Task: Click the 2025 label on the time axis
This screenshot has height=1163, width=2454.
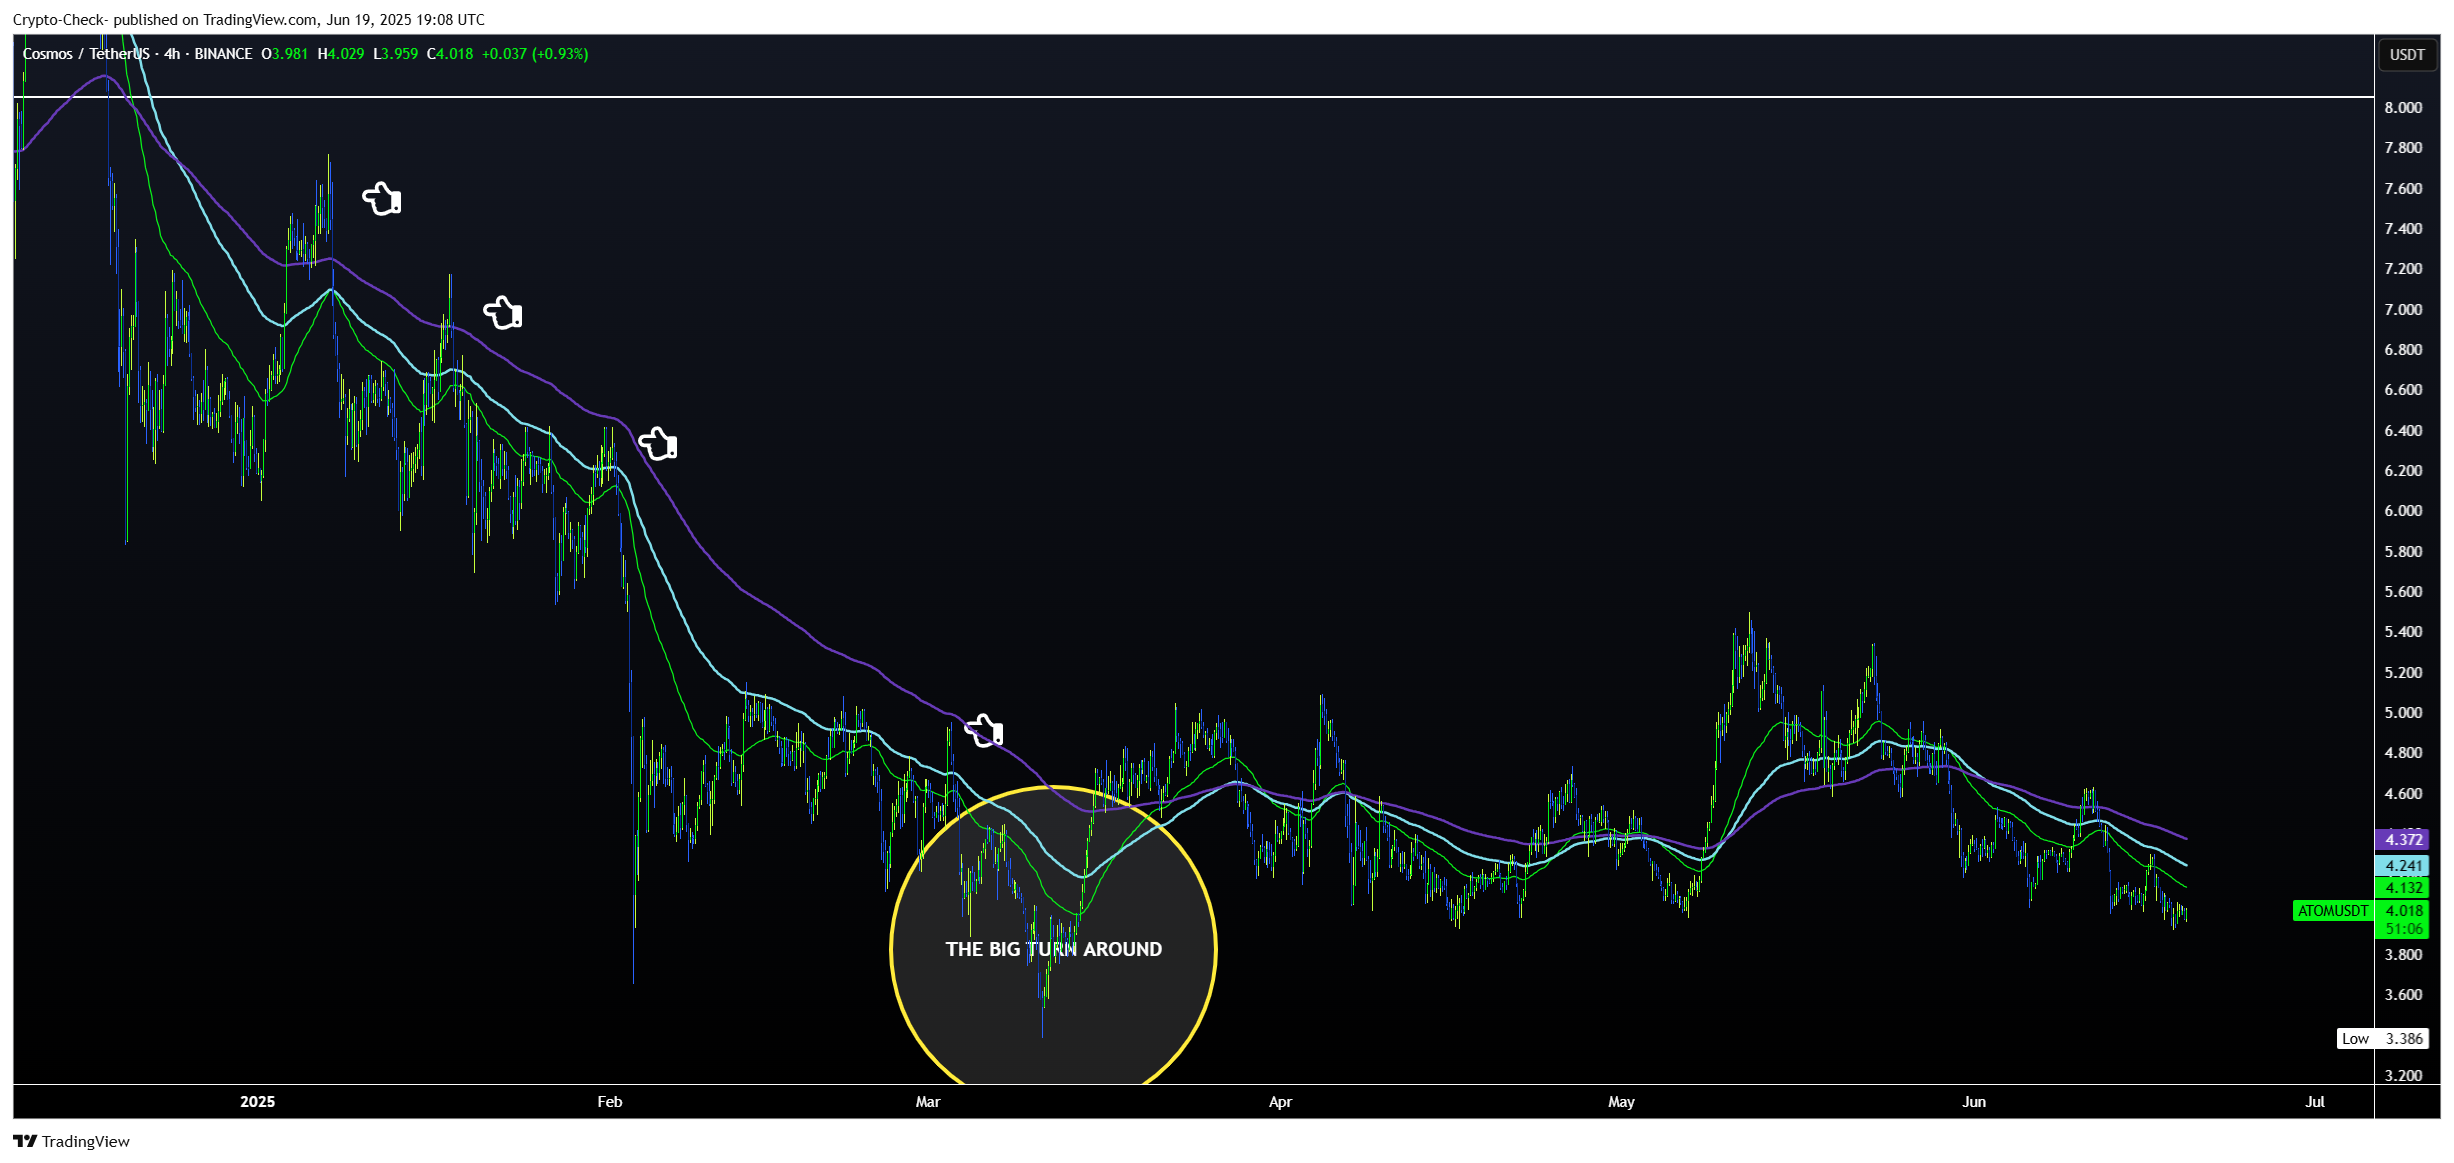Action: click(257, 1101)
